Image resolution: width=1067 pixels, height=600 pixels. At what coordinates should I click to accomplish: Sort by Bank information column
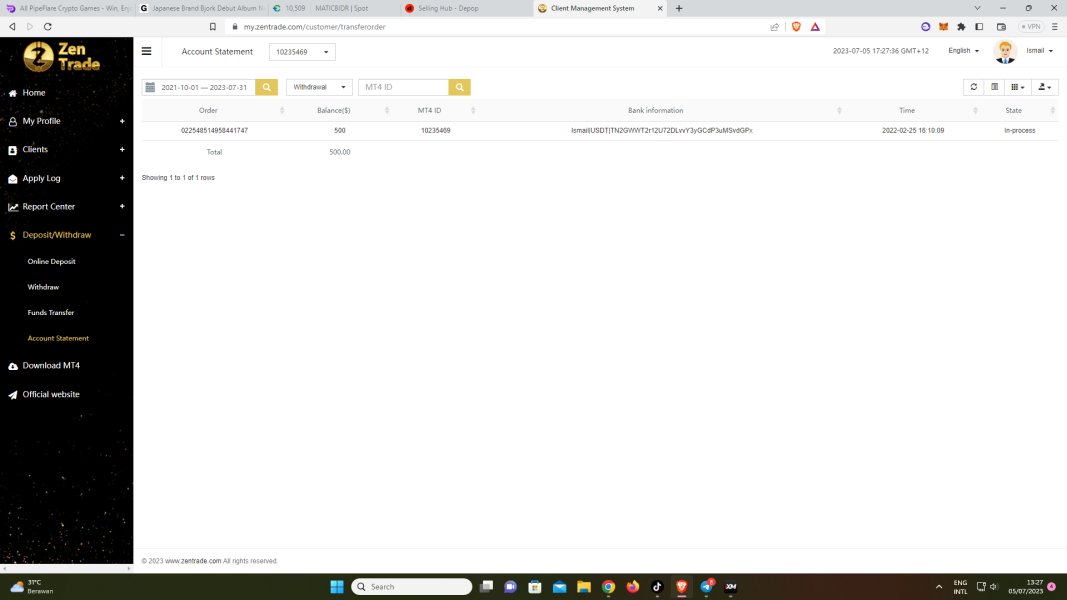655,110
